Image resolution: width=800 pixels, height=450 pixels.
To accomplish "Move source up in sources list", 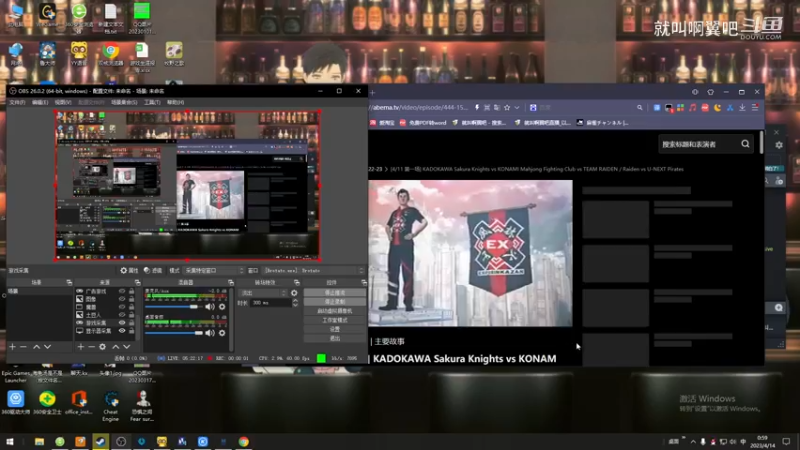I will coord(116,346).
